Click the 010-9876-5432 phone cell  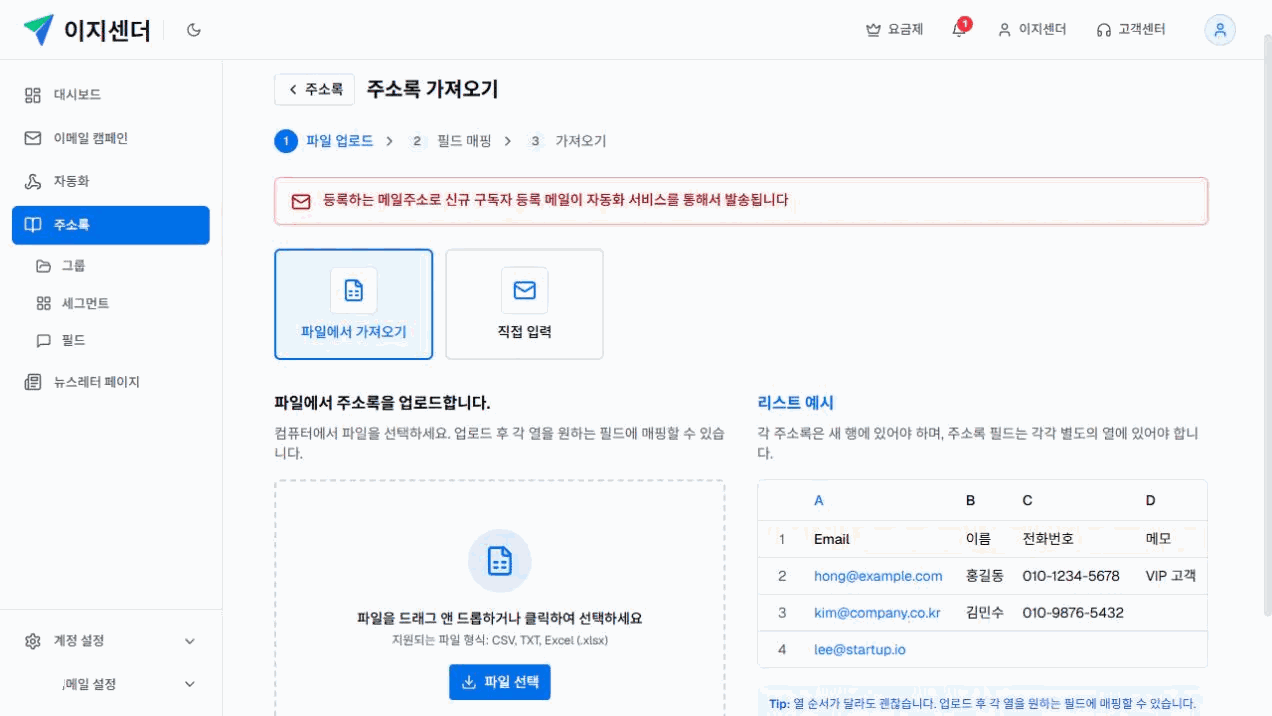1073,613
